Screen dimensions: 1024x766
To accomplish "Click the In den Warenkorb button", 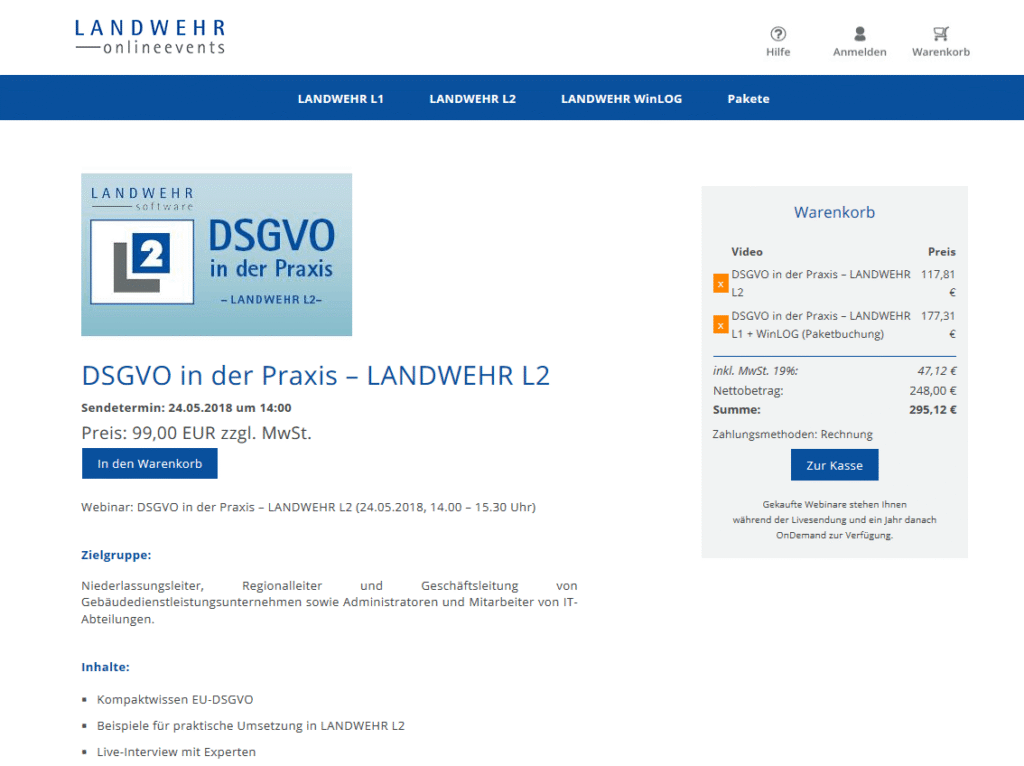I will click(x=150, y=464).
